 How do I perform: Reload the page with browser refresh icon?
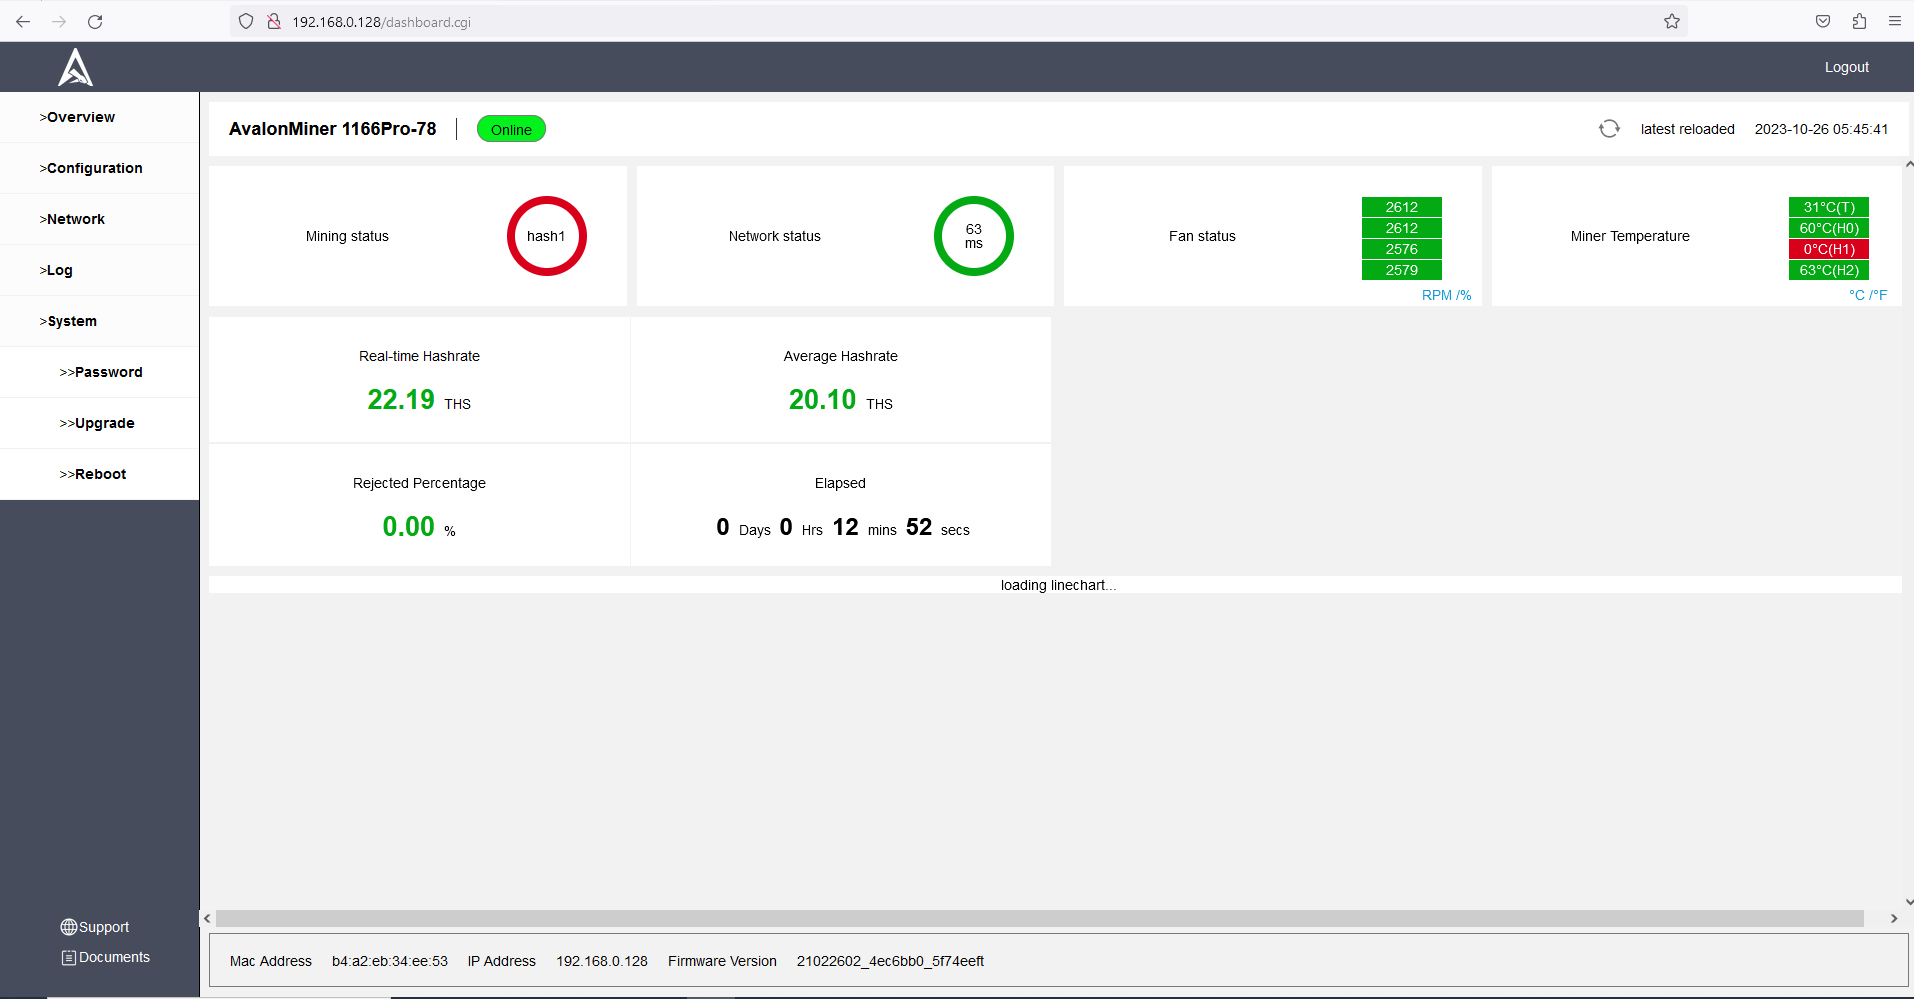coord(95,21)
